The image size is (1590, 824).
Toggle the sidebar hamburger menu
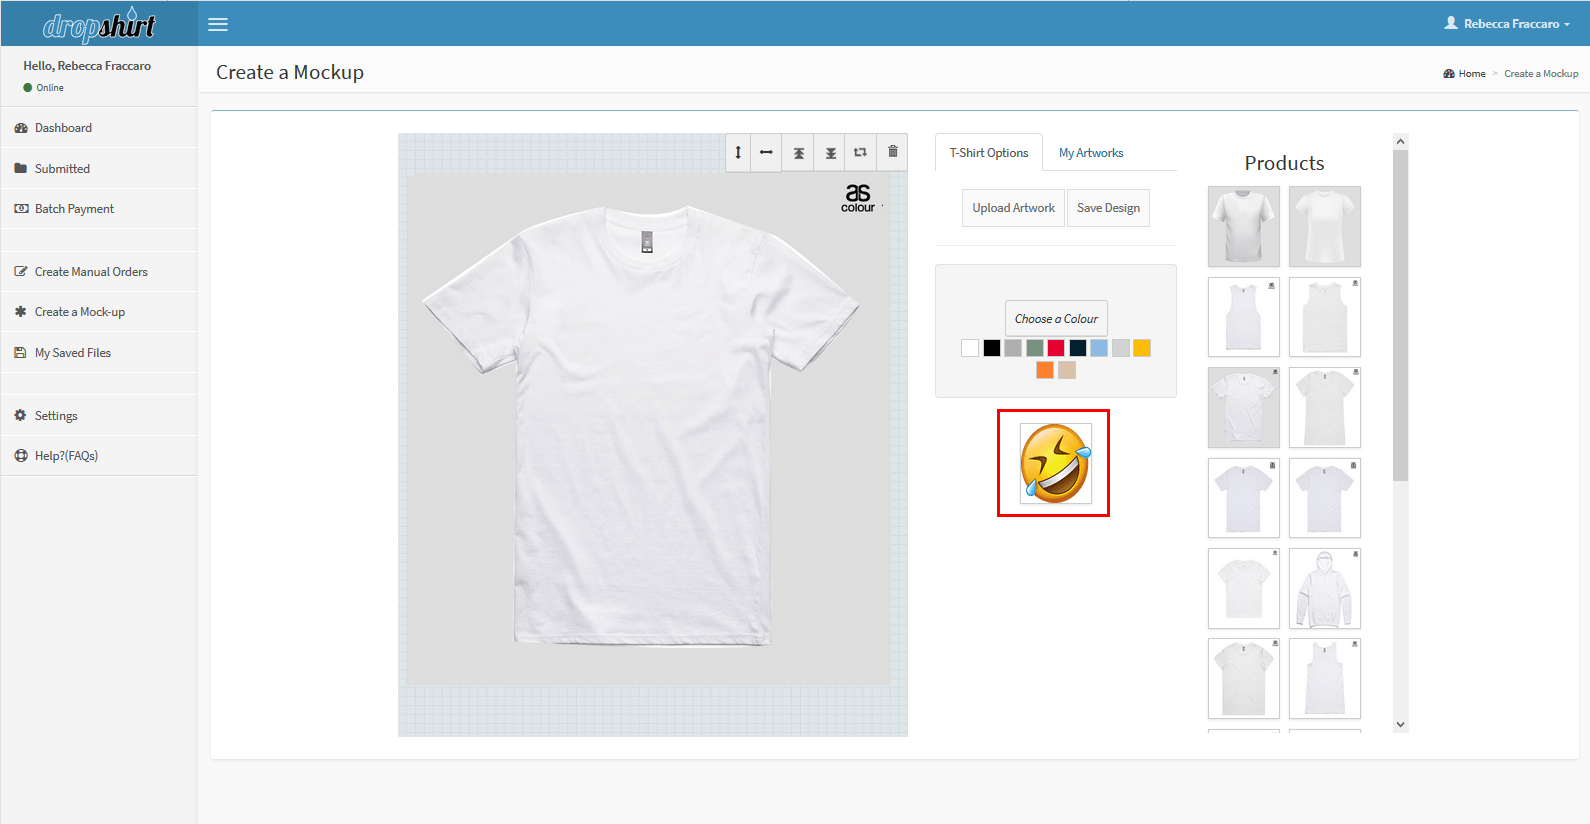point(218,24)
